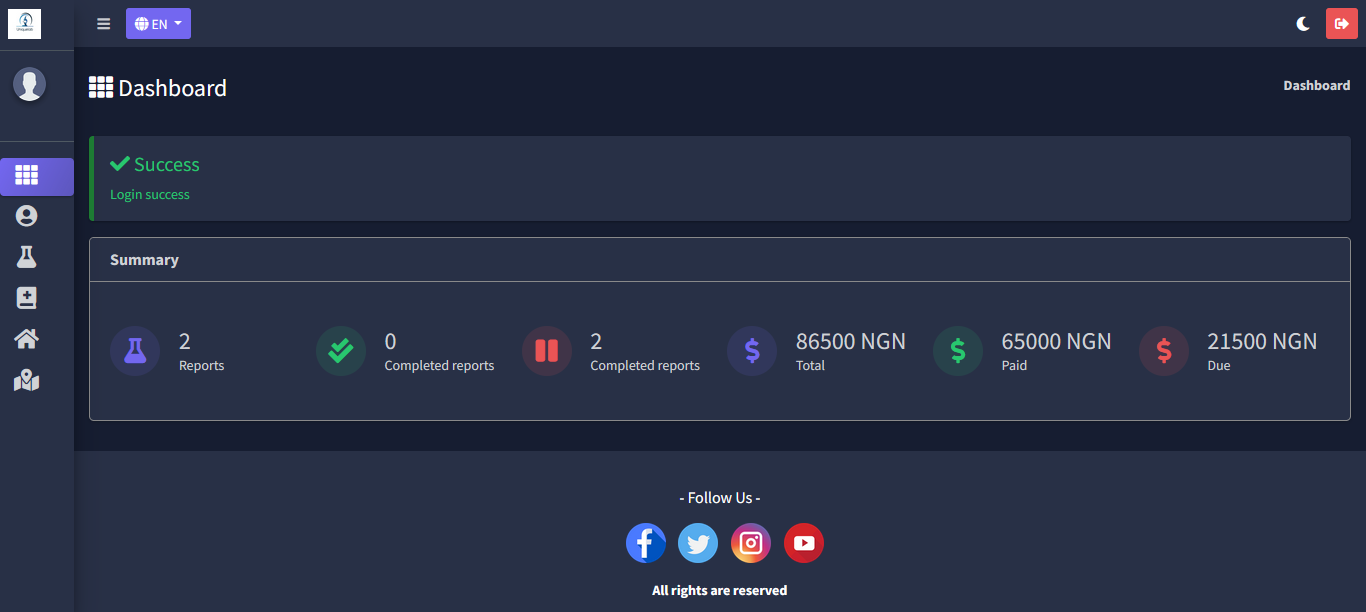Click the user avatar picture
This screenshot has height=612, width=1366.
29,84
